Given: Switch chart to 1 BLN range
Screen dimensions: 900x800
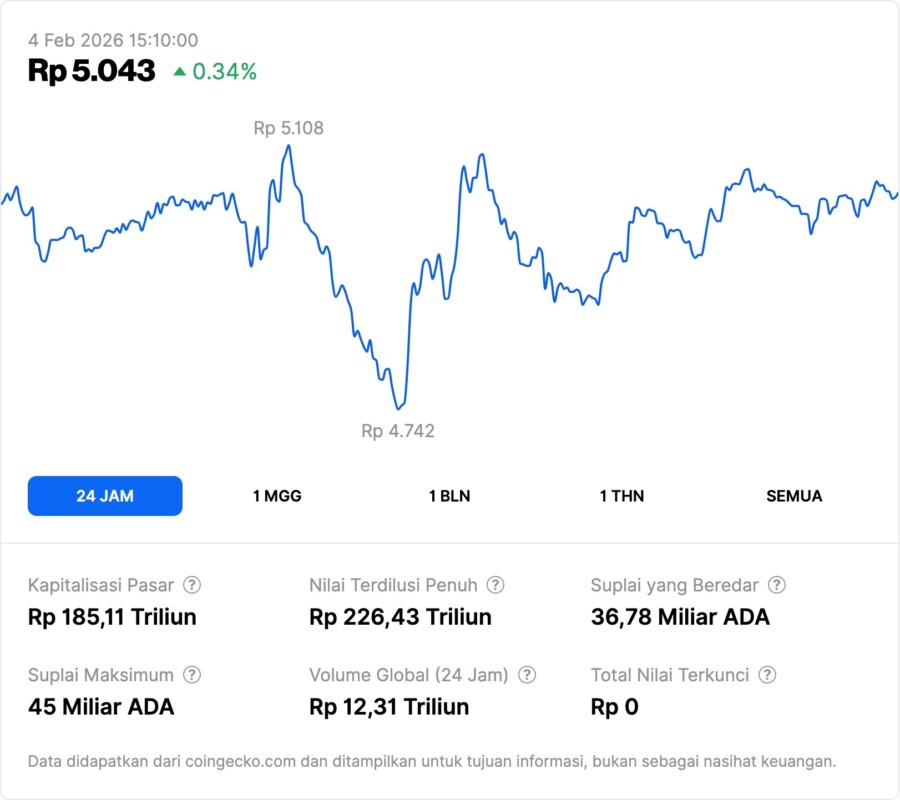Looking at the screenshot, I should point(449,496).
